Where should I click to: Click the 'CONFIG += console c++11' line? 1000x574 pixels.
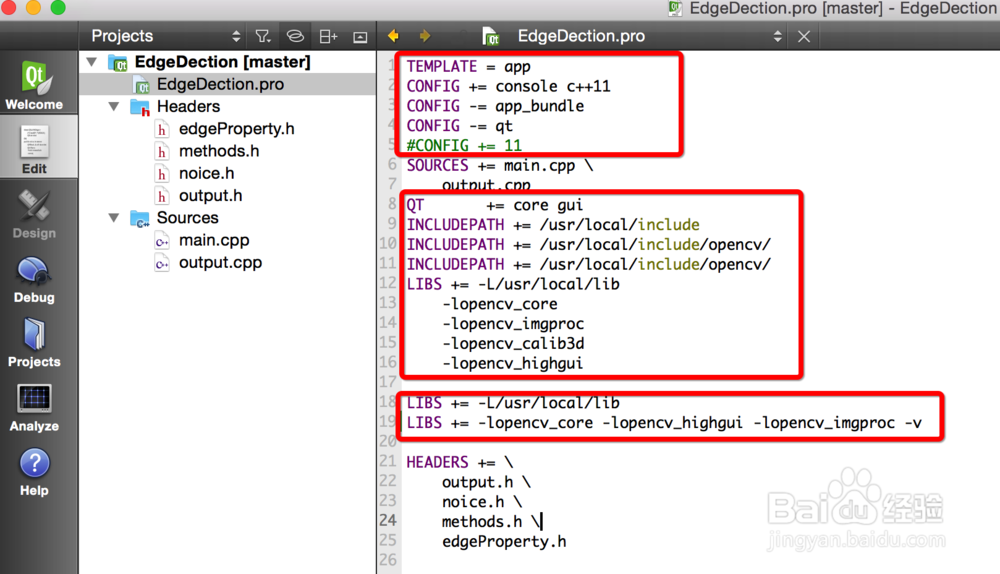508,86
